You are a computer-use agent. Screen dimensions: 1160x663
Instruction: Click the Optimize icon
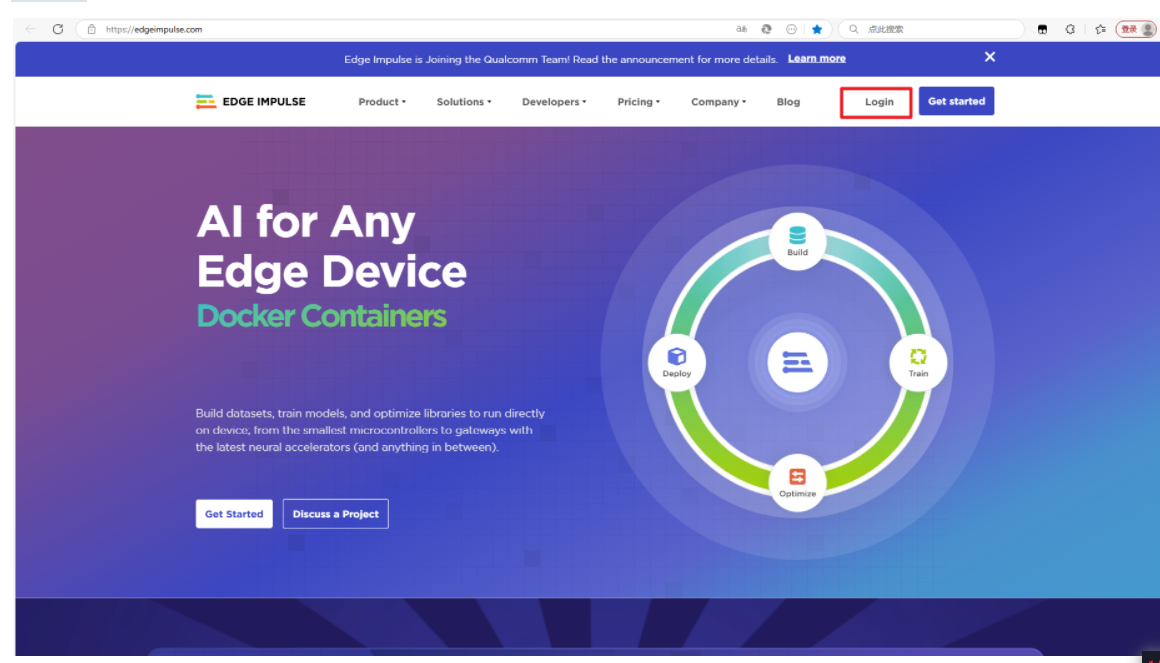click(798, 482)
